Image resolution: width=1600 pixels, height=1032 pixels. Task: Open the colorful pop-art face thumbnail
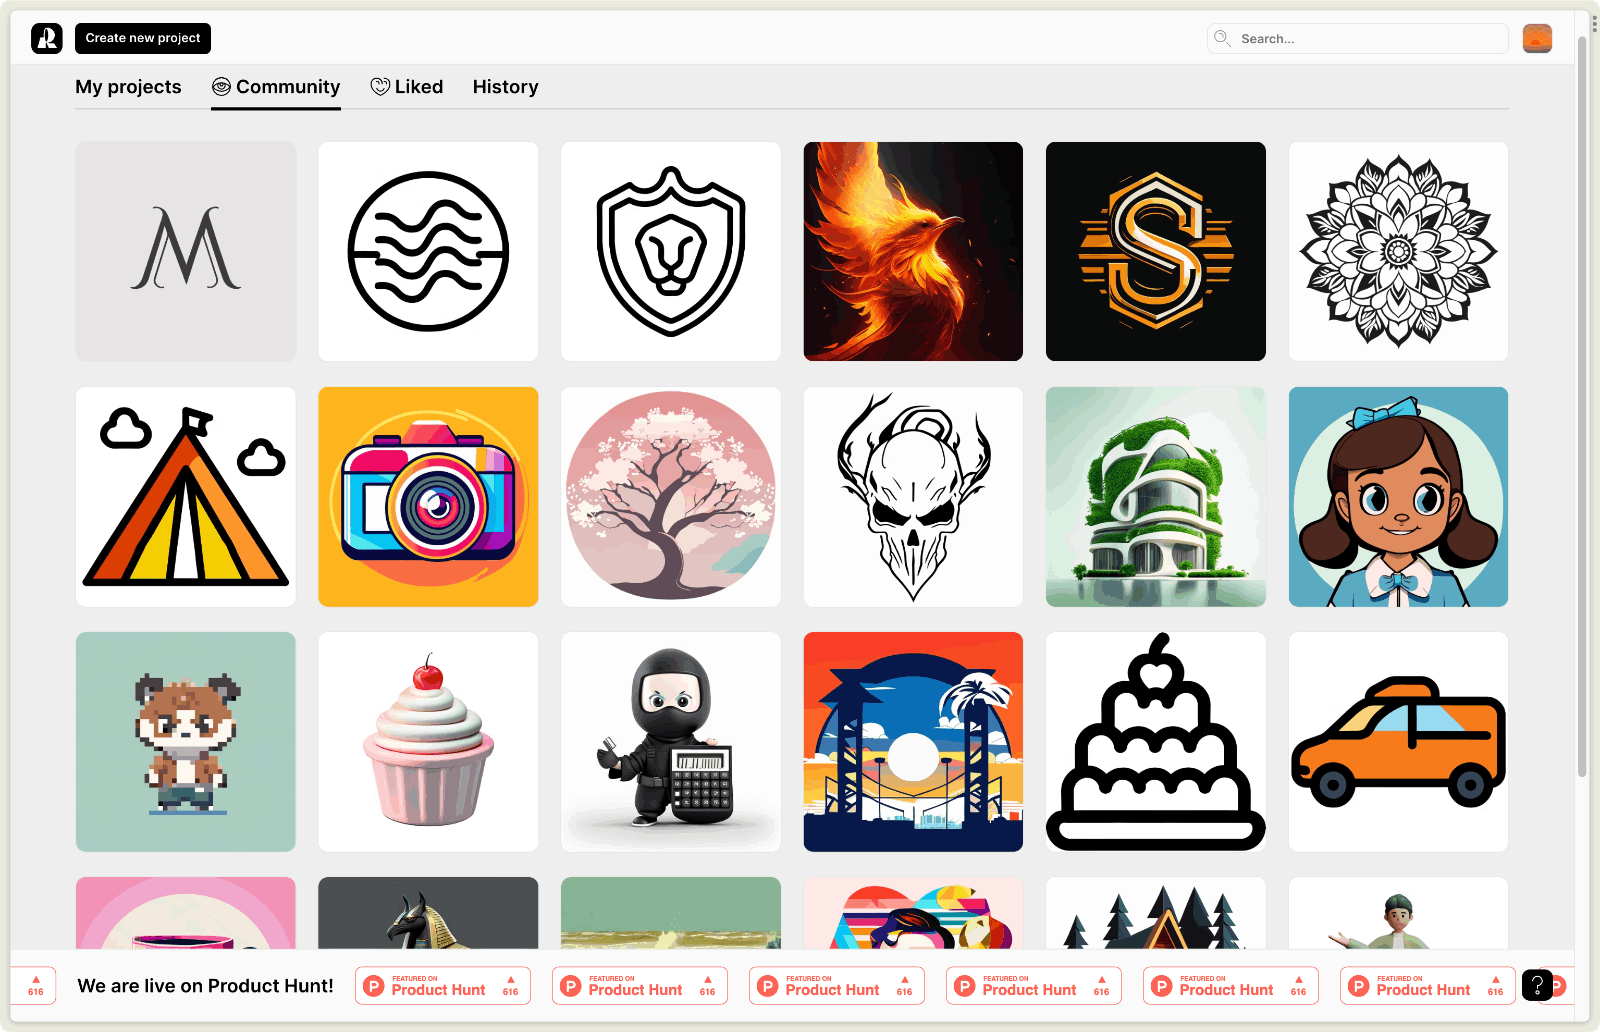click(x=913, y=913)
